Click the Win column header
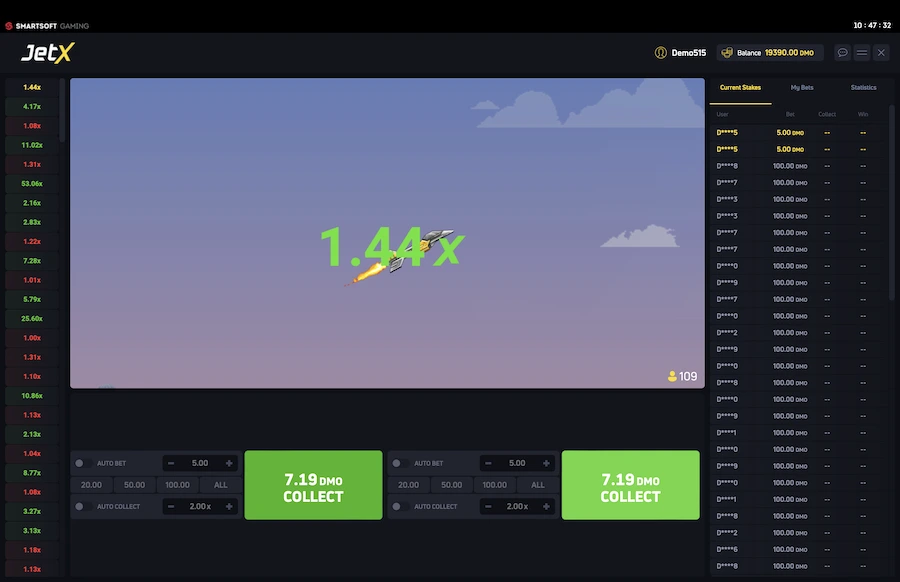 863,114
